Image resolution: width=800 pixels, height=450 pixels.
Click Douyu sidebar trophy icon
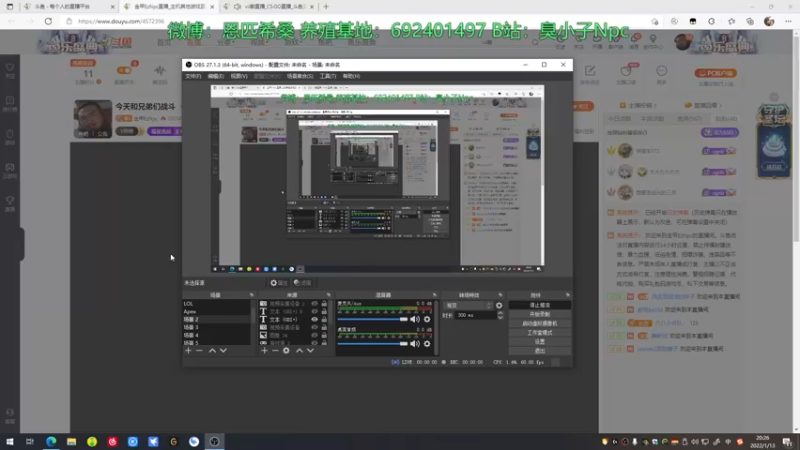(x=10, y=203)
